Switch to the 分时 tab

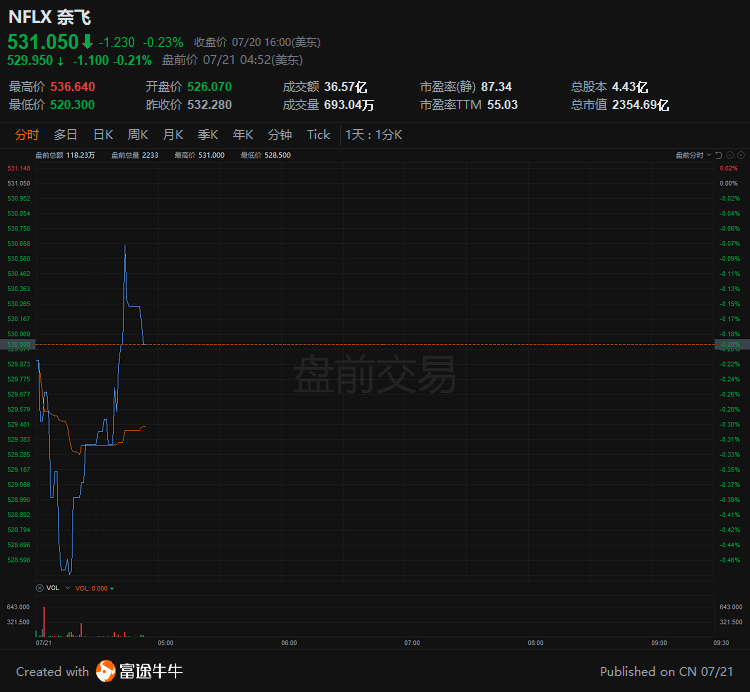(x=27, y=135)
